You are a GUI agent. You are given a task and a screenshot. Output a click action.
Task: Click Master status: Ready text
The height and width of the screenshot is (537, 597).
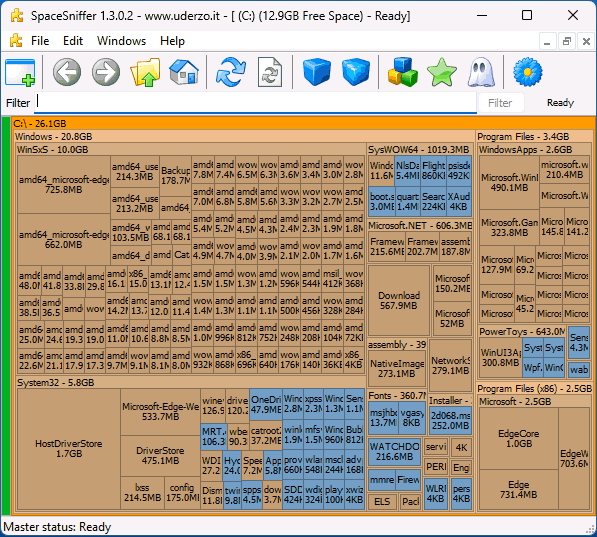(57, 527)
